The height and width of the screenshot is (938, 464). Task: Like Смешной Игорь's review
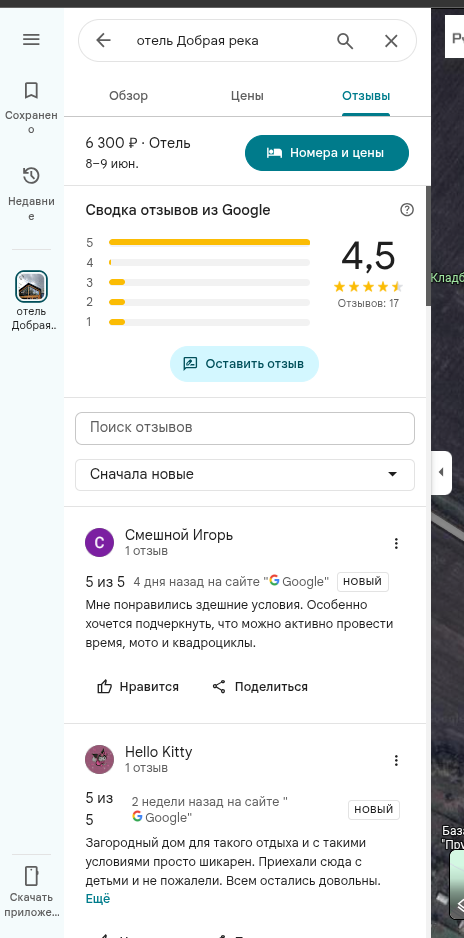point(138,687)
